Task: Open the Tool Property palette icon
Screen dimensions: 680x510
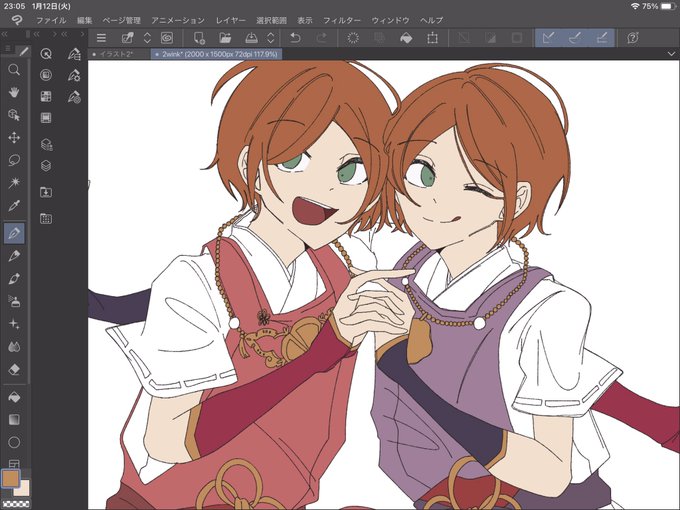Action: click(74, 75)
